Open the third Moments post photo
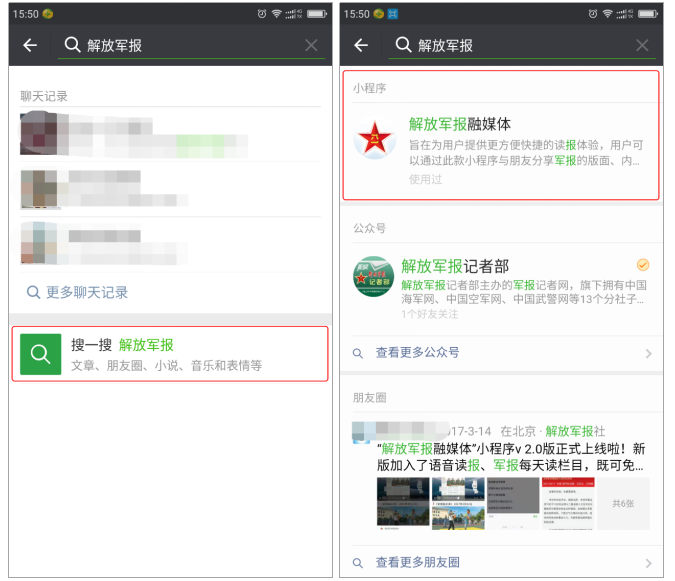675x581 pixels. click(513, 503)
